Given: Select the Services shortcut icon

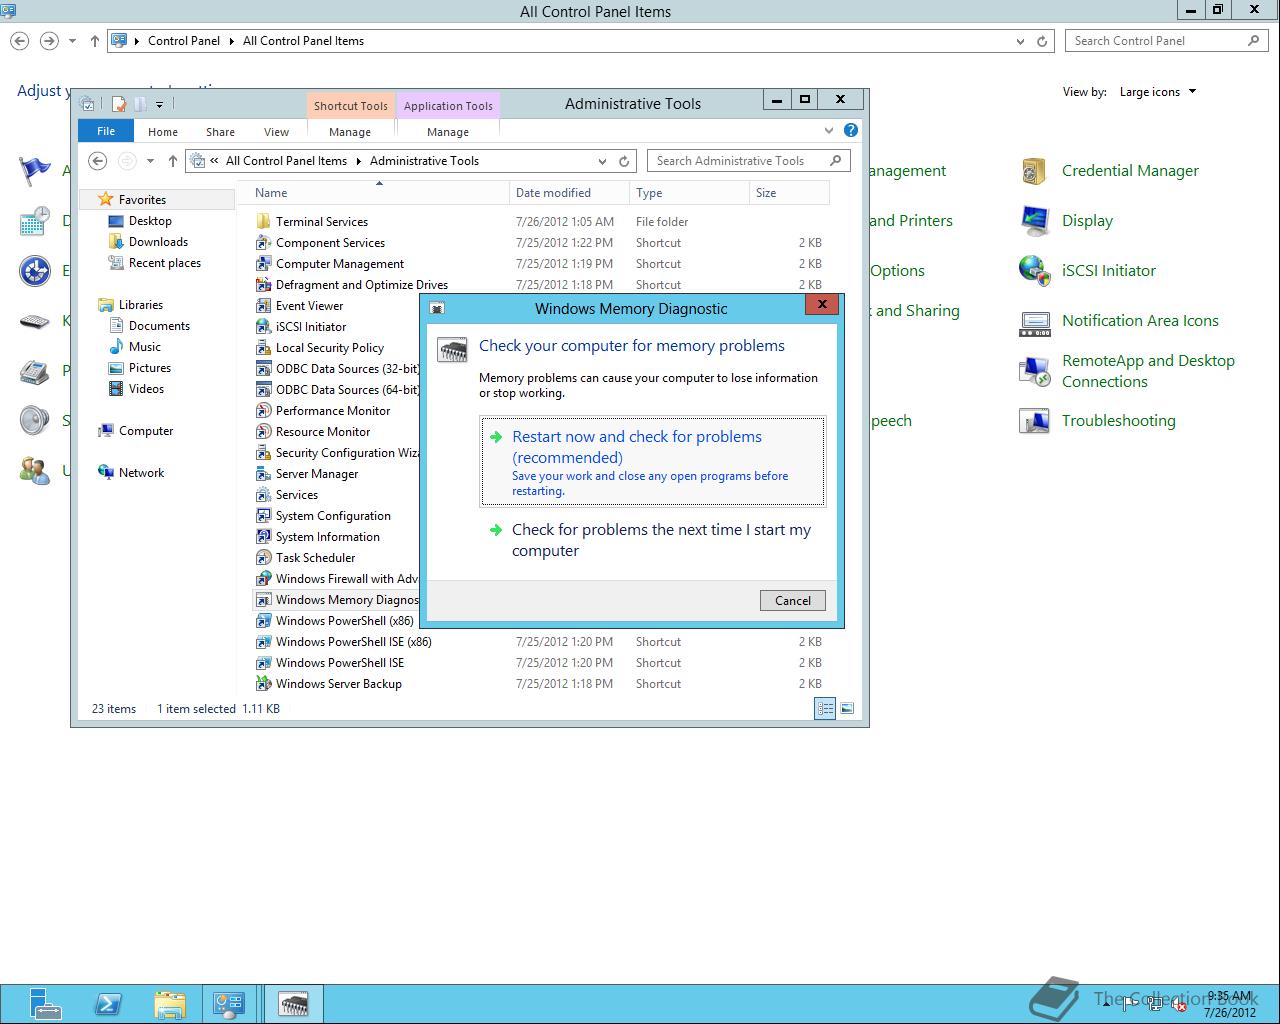Looking at the screenshot, I should click(263, 495).
